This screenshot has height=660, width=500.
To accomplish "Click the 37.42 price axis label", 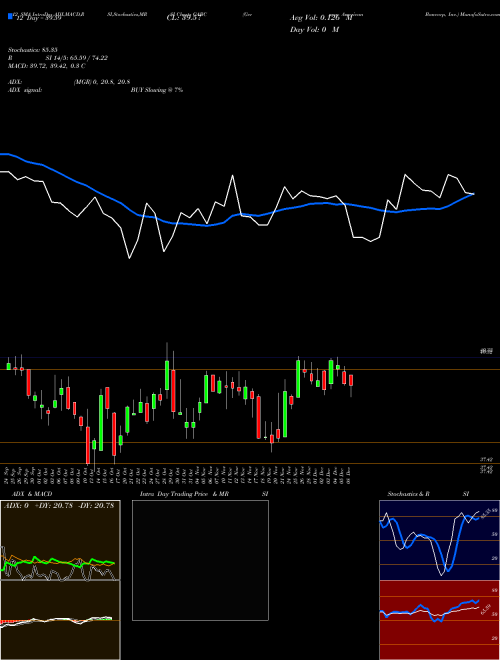I will tap(487, 460).
